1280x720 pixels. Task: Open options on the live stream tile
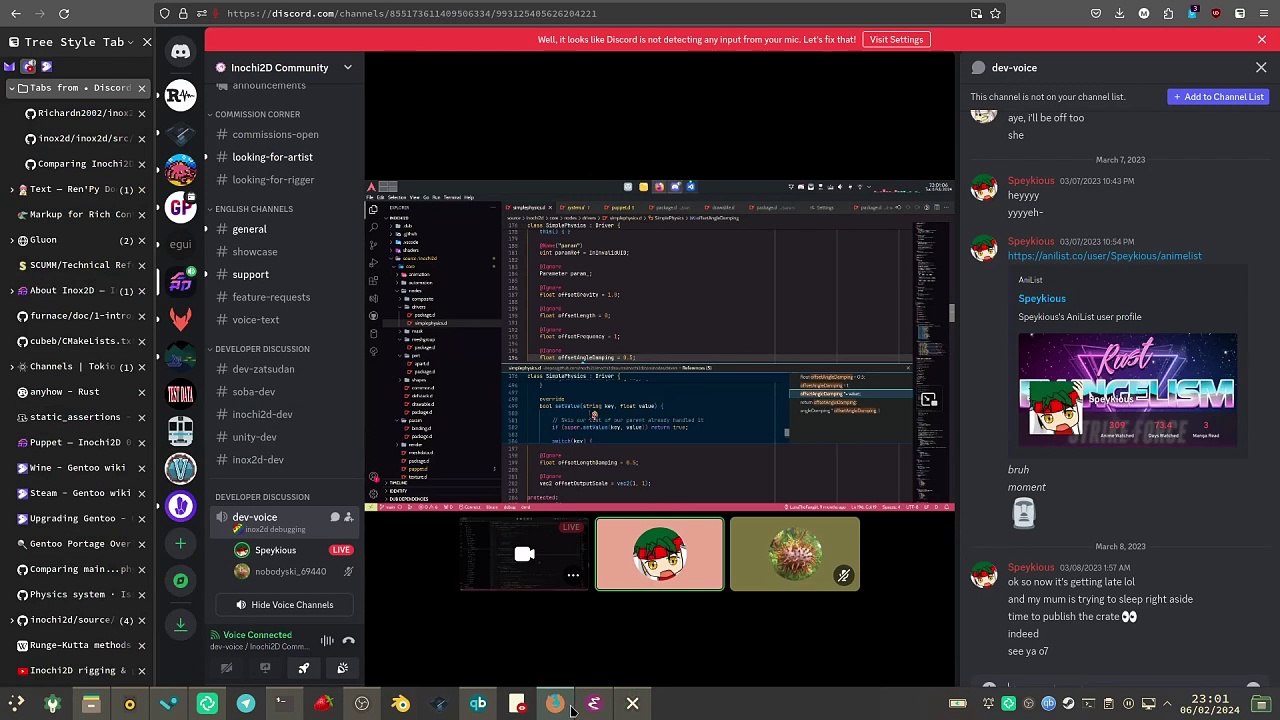coord(573,575)
